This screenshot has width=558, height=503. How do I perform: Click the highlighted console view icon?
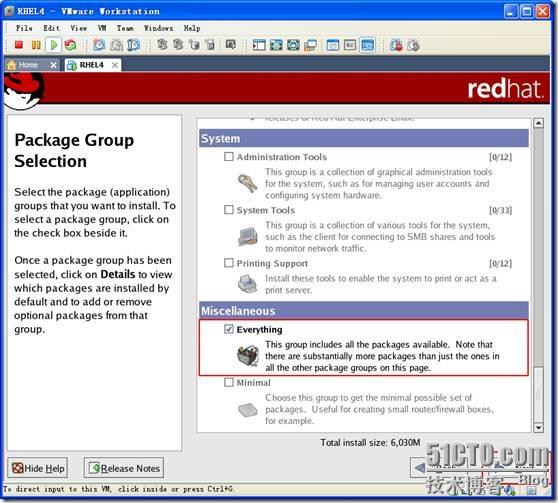(367, 45)
